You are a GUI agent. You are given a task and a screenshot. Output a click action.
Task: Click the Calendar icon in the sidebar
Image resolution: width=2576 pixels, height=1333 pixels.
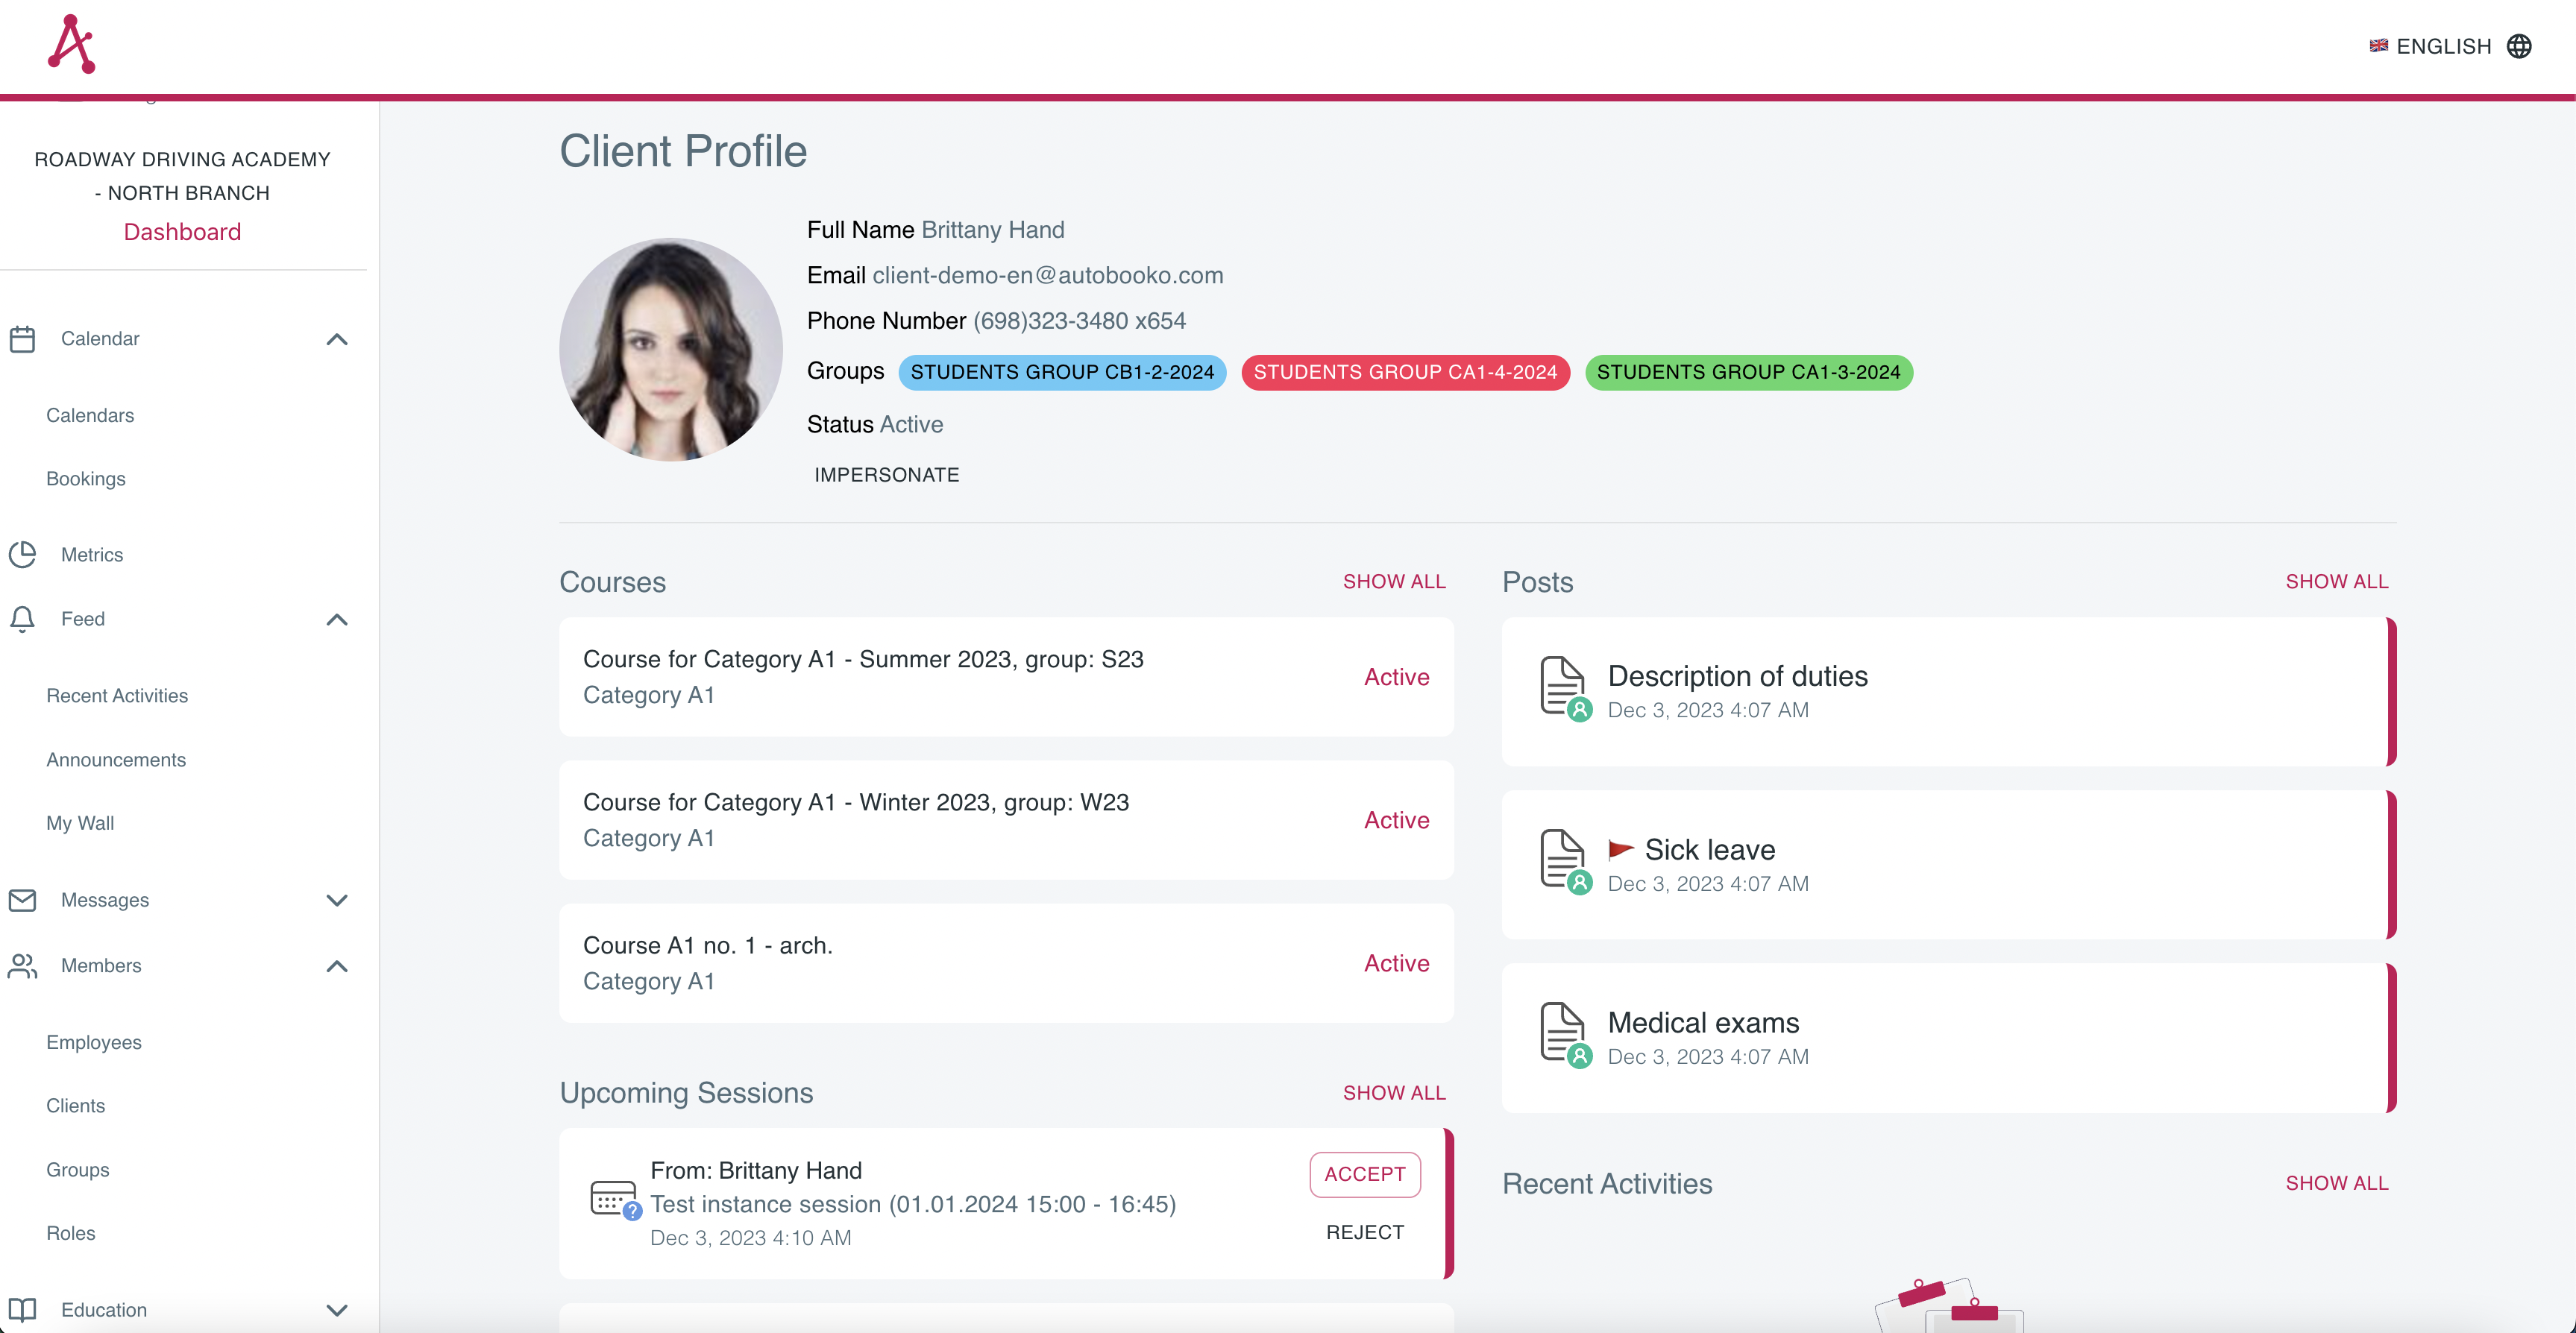pyautogui.click(x=23, y=338)
